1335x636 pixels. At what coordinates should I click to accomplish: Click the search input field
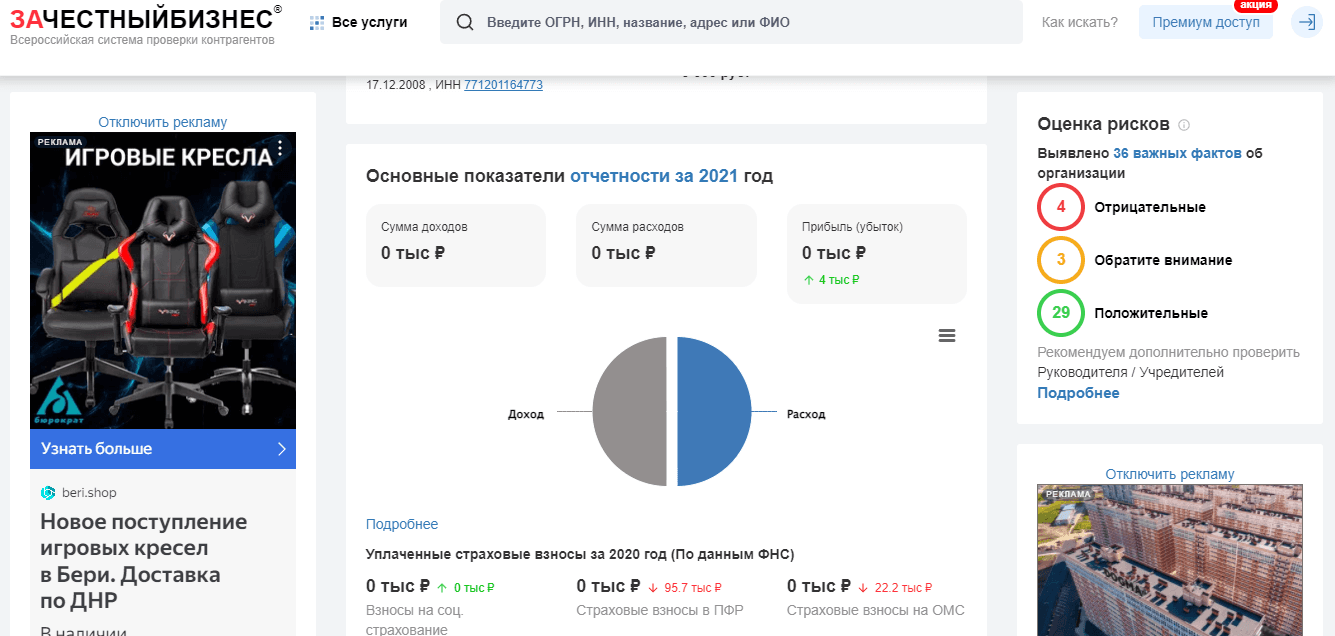[740, 22]
